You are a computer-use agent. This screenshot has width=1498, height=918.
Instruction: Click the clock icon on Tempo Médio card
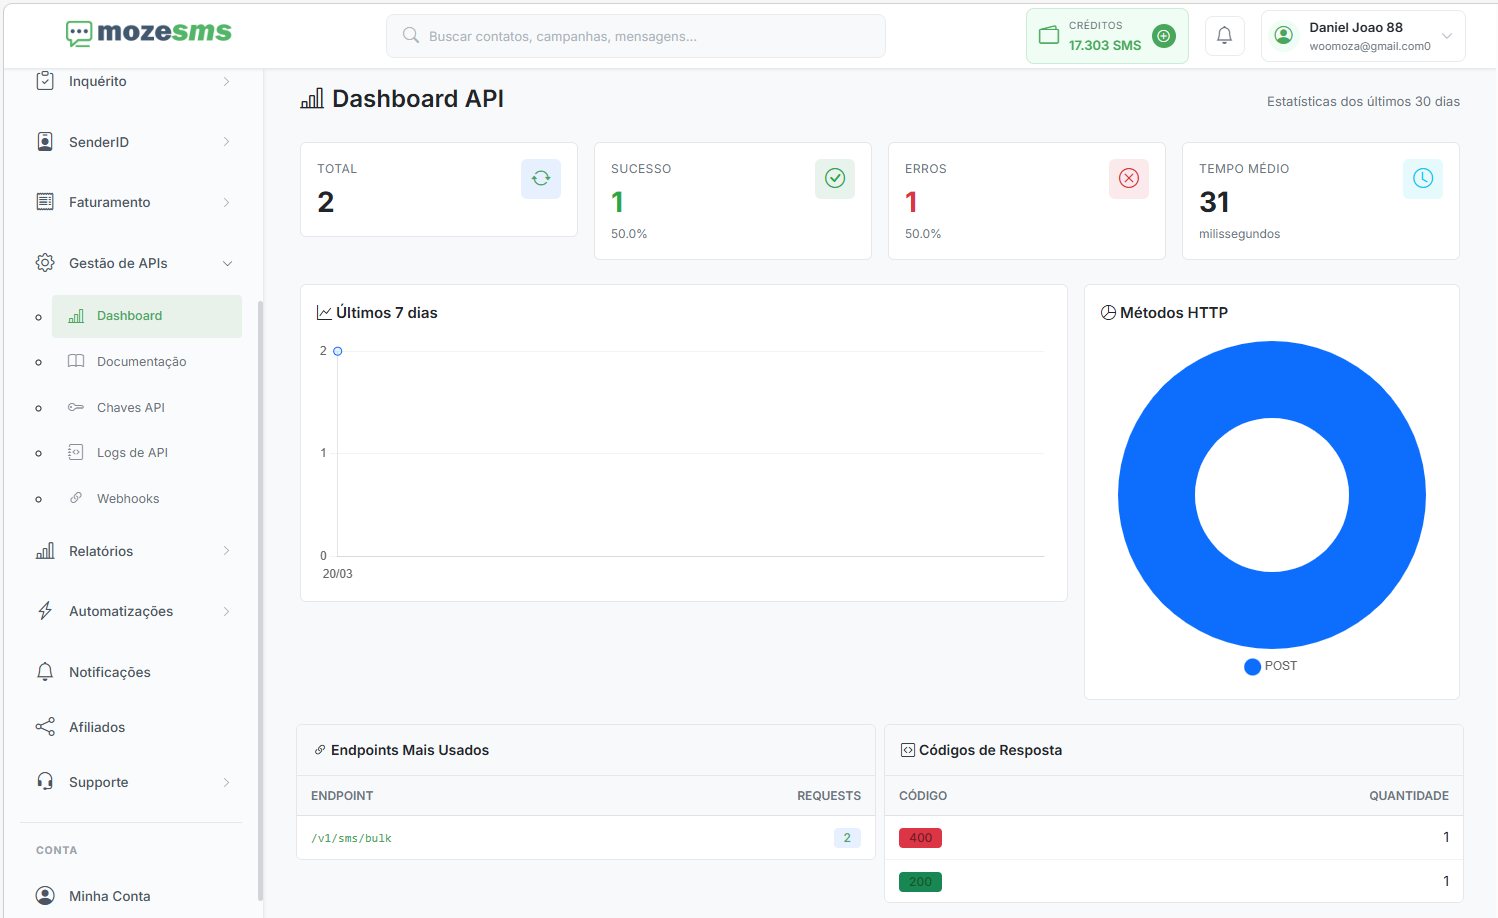1422,178
